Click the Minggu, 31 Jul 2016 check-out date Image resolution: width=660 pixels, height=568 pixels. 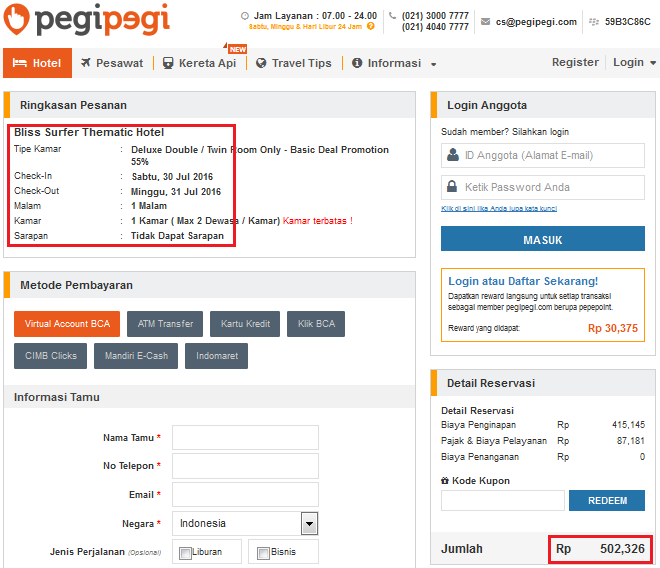(176, 192)
